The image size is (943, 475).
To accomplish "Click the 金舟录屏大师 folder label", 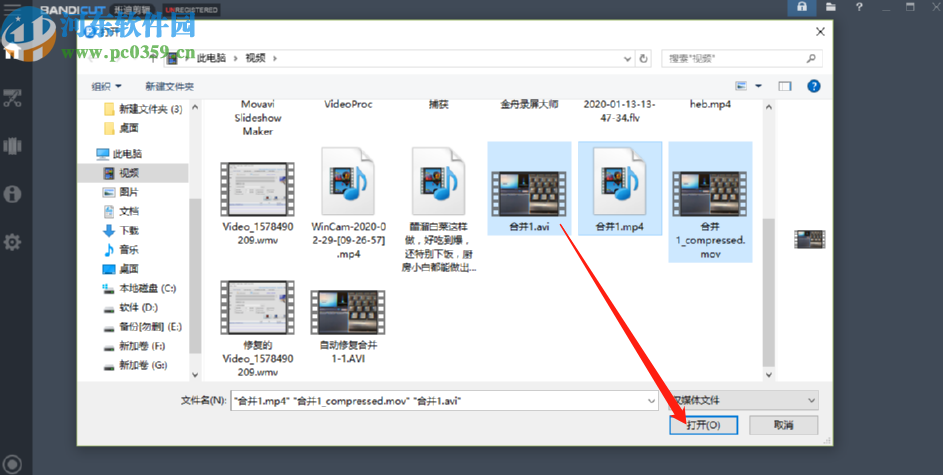I will pos(529,105).
